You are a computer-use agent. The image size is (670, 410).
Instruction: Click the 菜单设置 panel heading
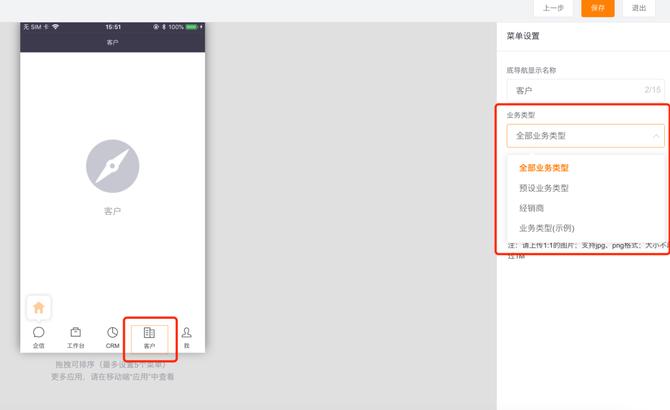coord(523,36)
